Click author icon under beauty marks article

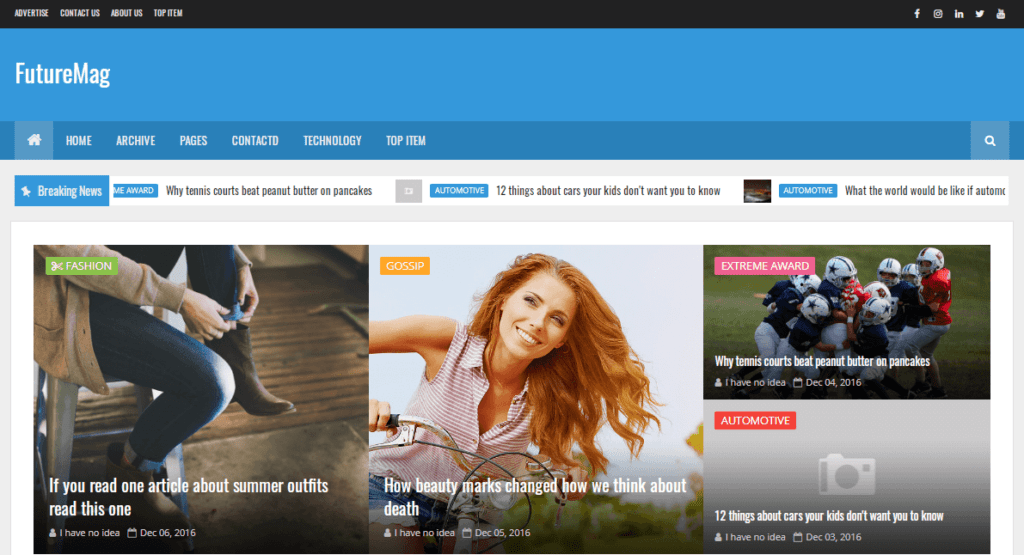(x=387, y=533)
